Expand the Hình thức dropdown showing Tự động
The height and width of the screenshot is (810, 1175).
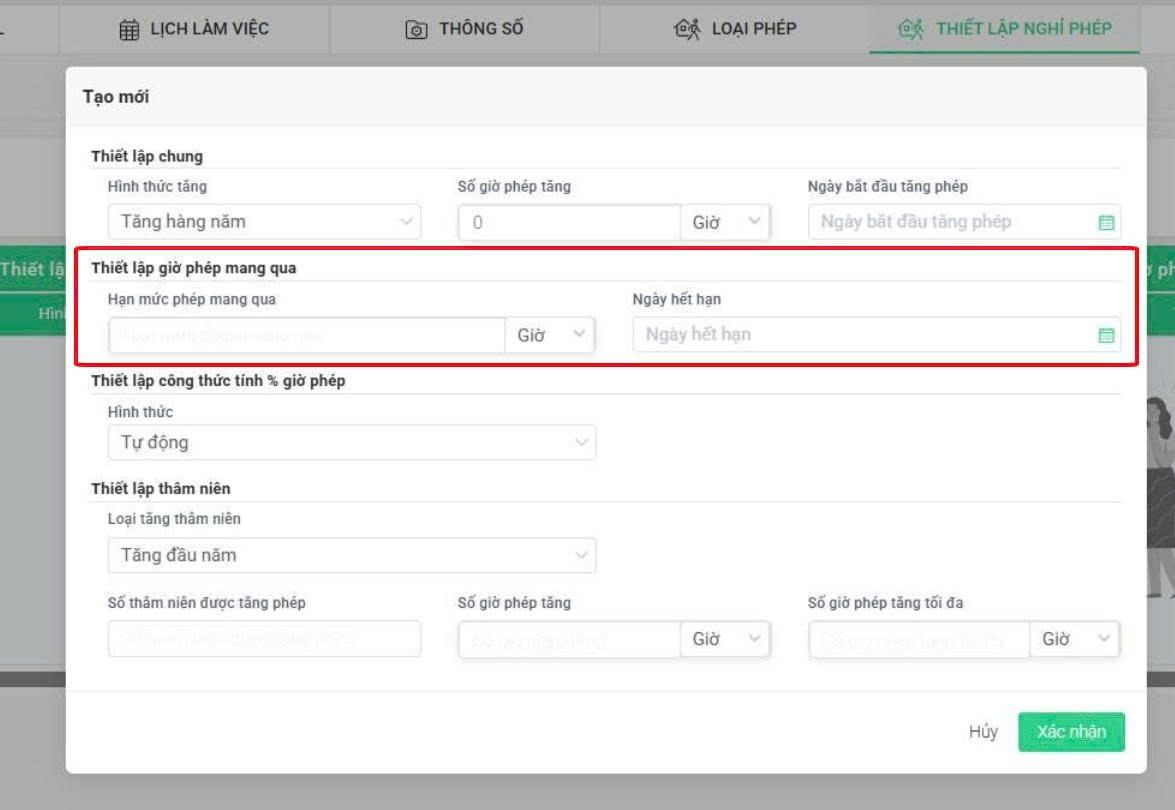[x=352, y=442]
